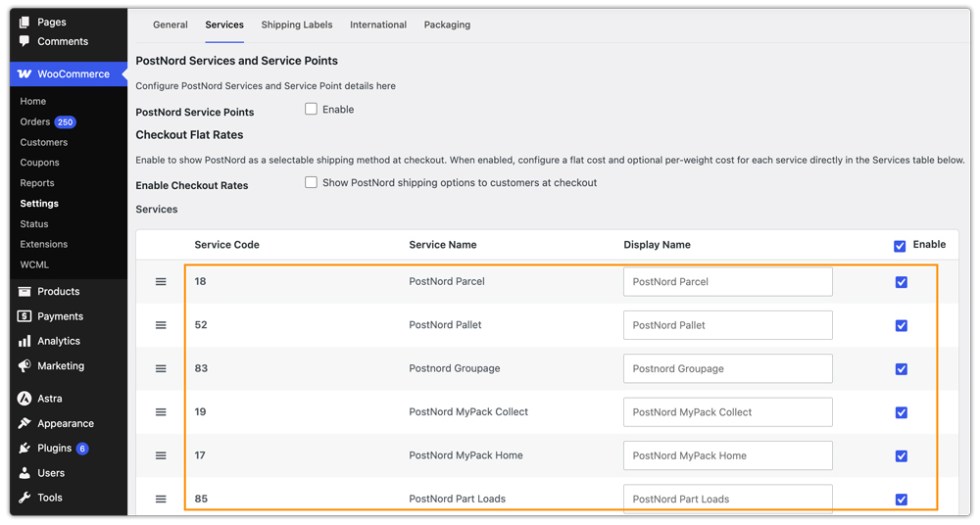
Task: Open WooCommerce Home submenu
Action: pyautogui.click(x=33, y=101)
